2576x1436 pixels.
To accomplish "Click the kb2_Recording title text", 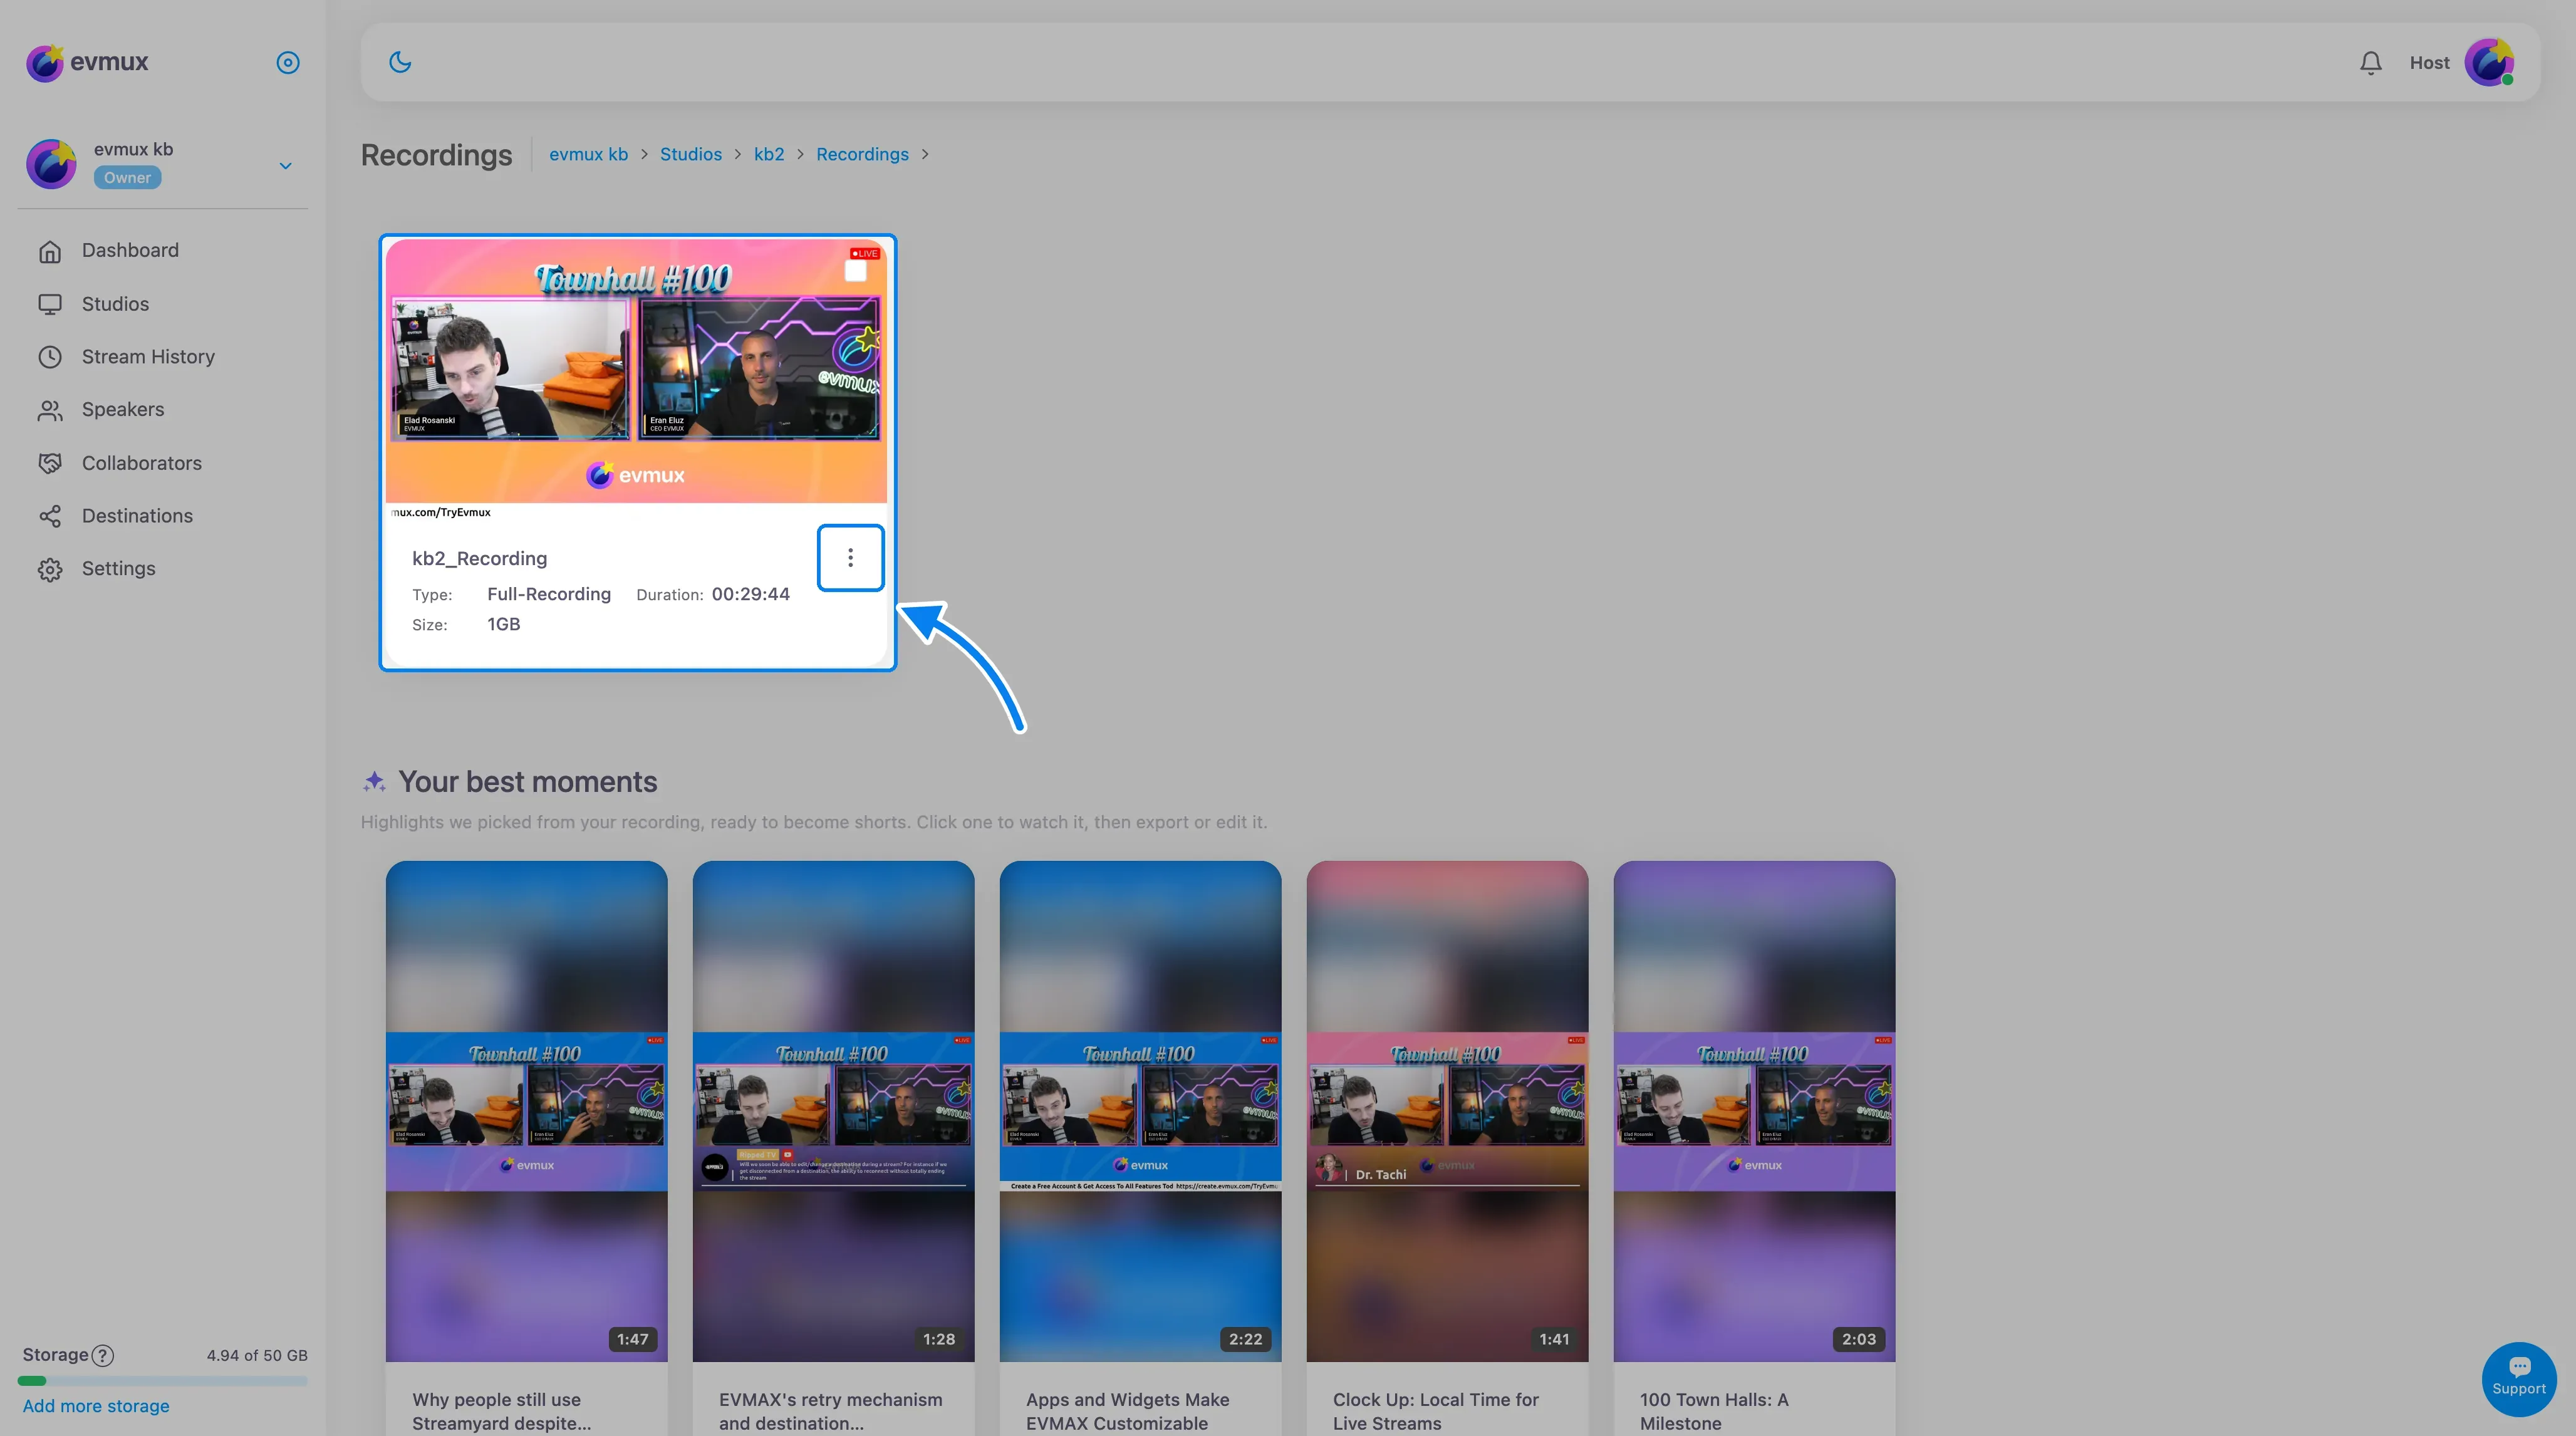I will click(x=480, y=558).
